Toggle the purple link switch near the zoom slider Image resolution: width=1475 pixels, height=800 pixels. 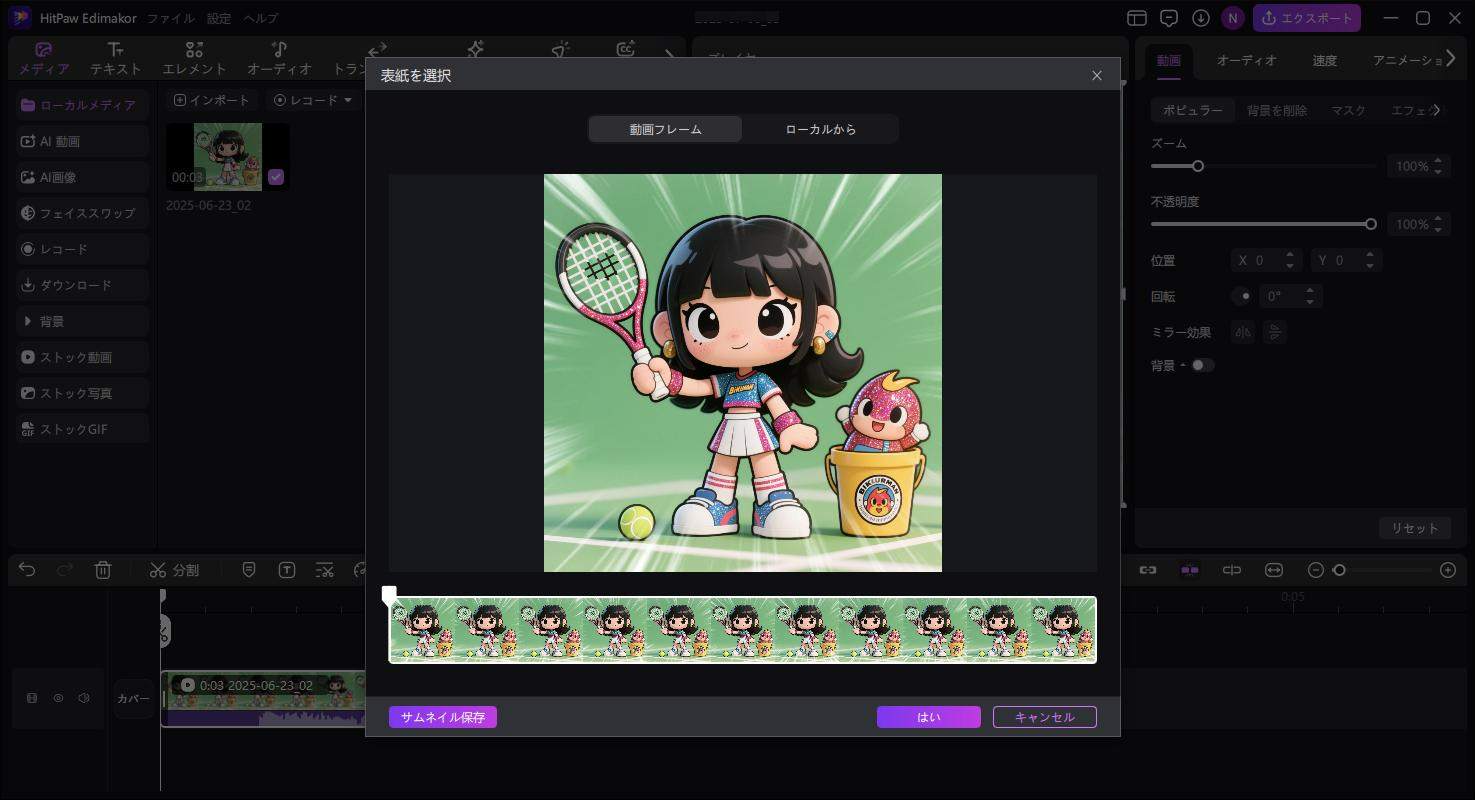(1189, 569)
